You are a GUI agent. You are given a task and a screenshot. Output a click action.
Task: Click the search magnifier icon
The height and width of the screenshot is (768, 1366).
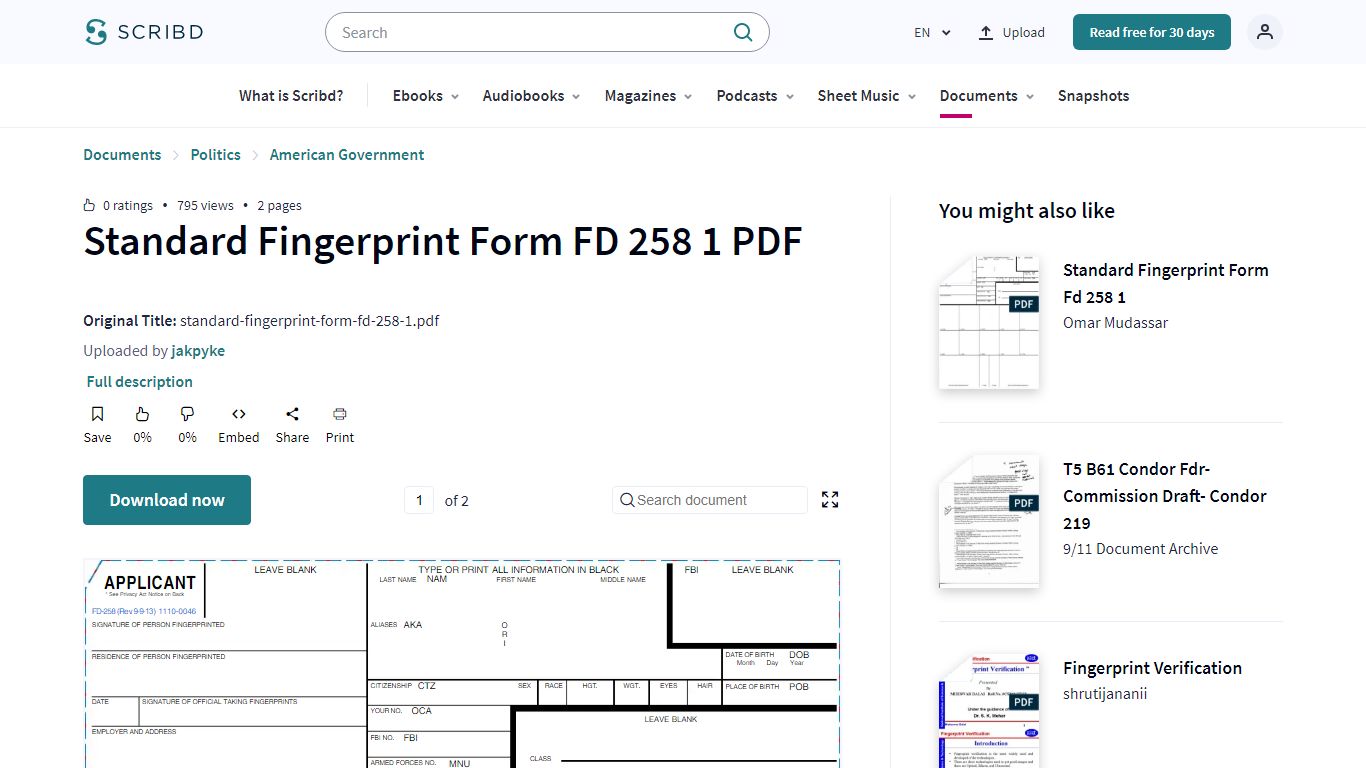(743, 32)
